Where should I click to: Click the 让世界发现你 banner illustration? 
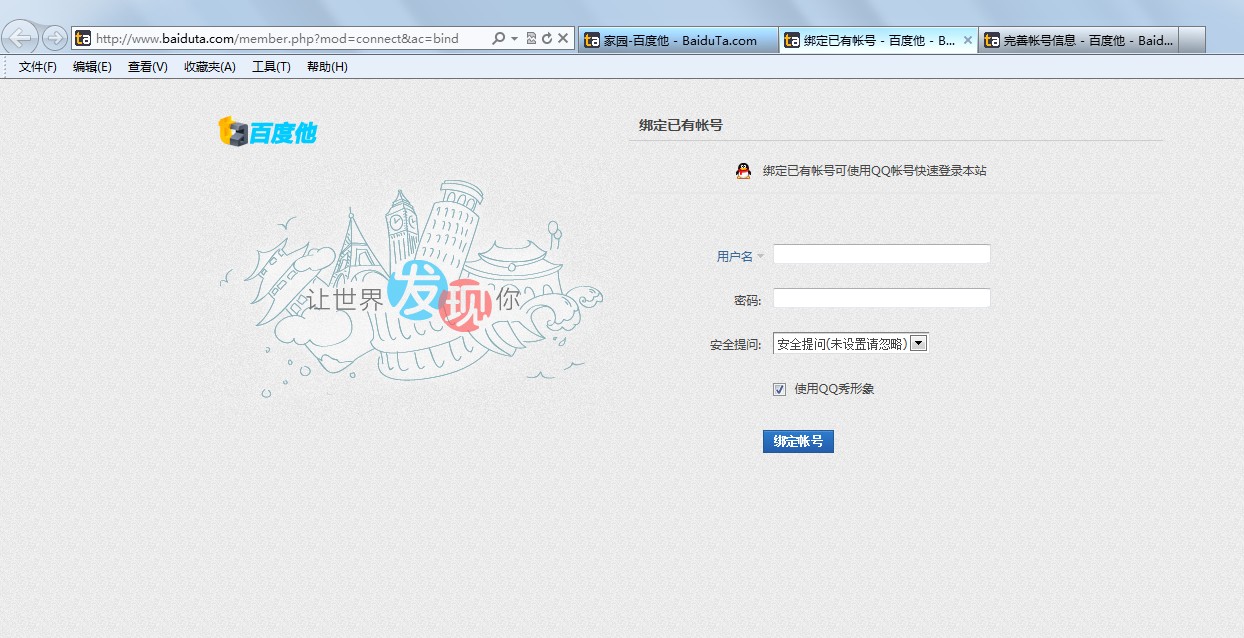click(x=411, y=290)
